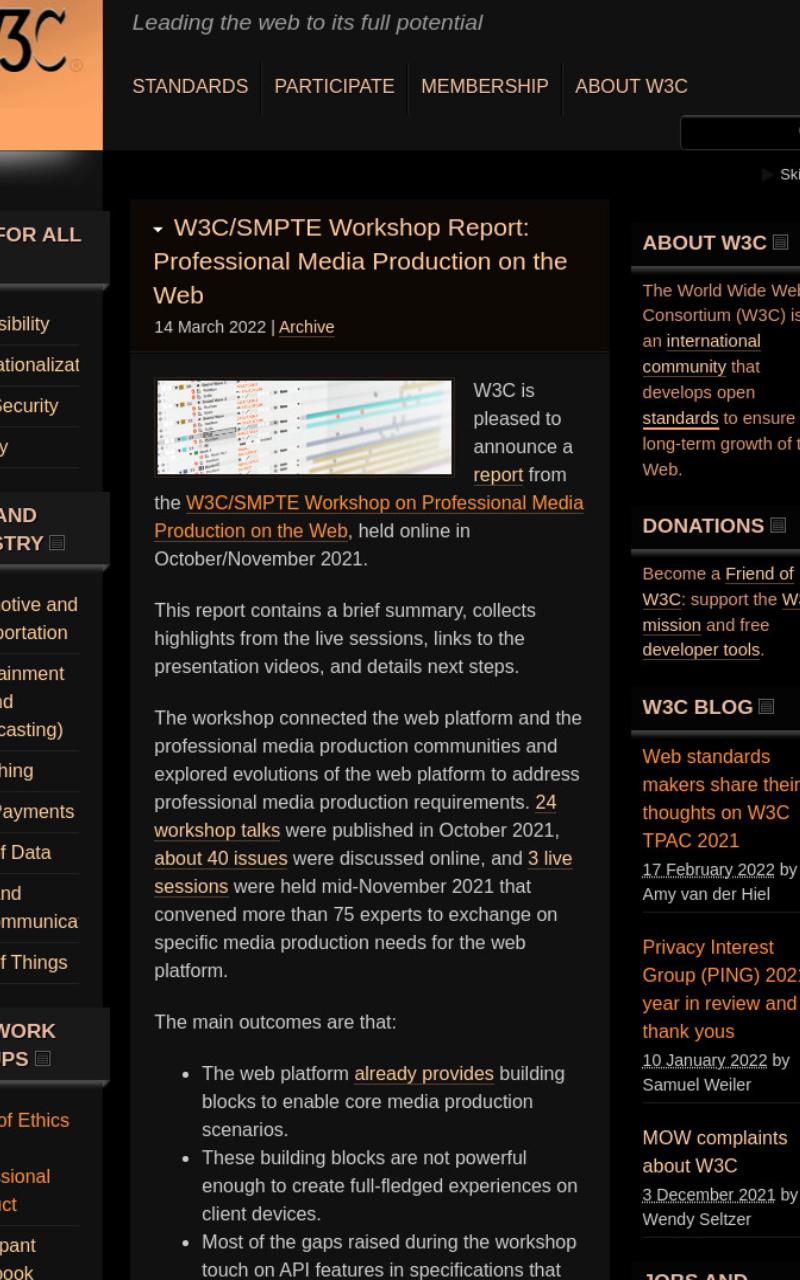Open the 'of Ethics' sidebar link
This screenshot has height=1280, width=800.
(x=34, y=1120)
